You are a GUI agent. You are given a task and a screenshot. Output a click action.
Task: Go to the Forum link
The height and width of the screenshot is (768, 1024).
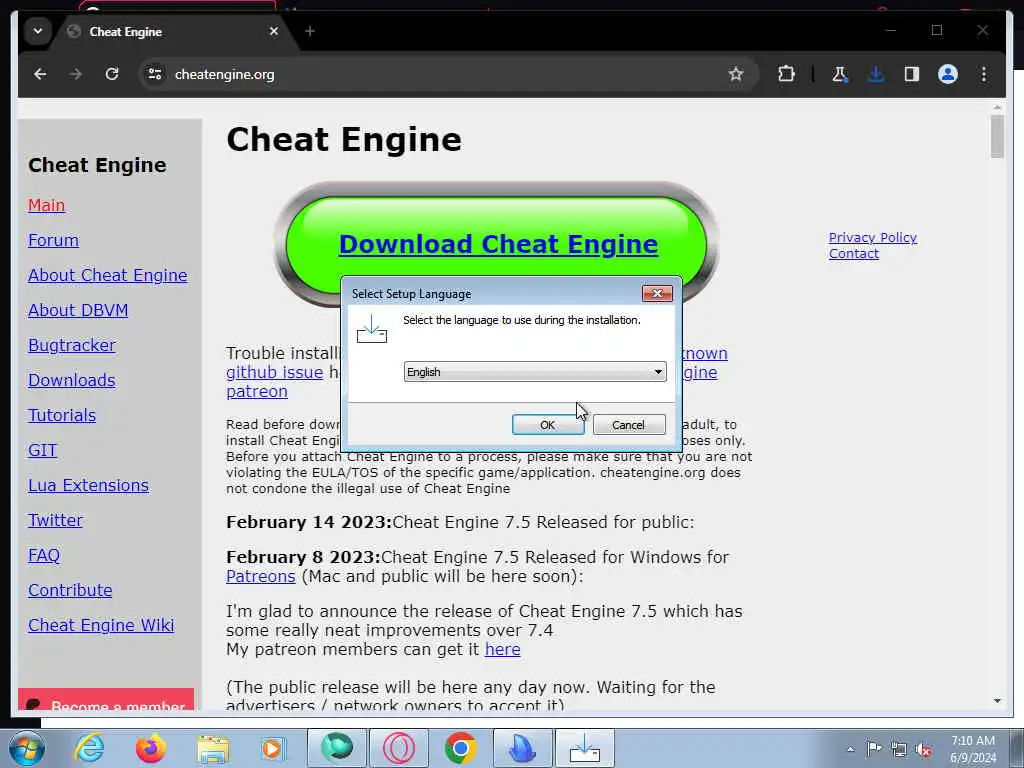point(54,240)
